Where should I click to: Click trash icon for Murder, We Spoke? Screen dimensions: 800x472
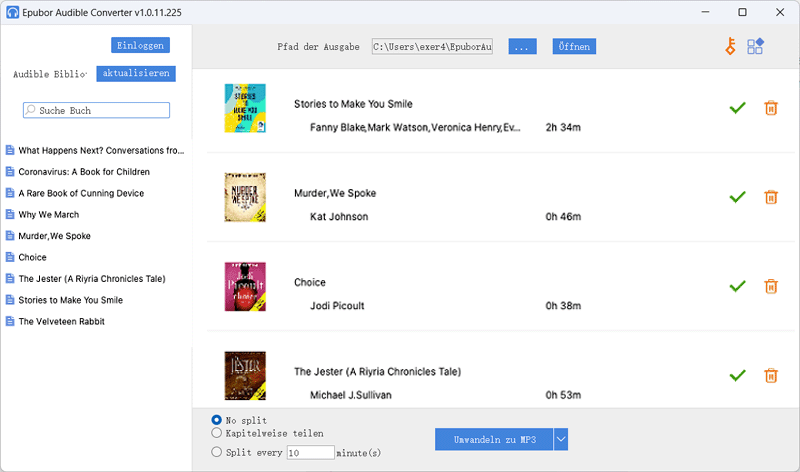pyautogui.click(x=771, y=197)
